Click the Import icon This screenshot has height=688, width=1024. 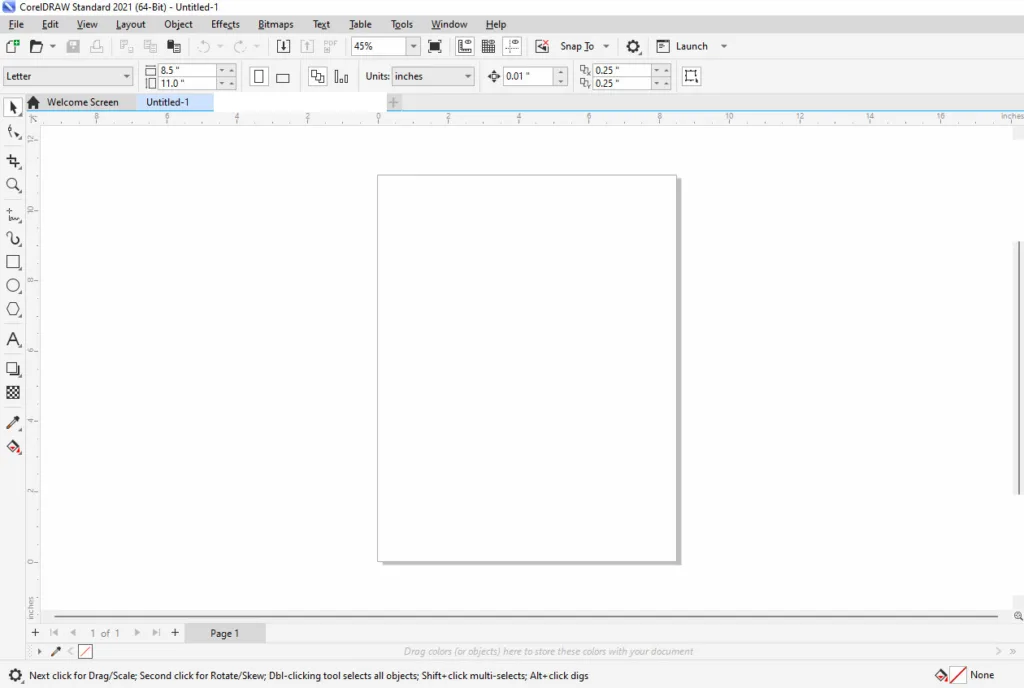pyautogui.click(x=283, y=46)
